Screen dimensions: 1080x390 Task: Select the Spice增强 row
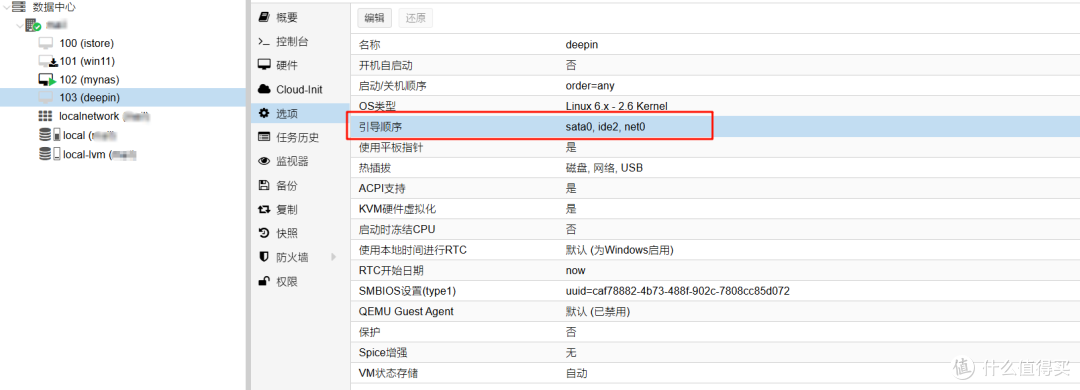point(715,353)
